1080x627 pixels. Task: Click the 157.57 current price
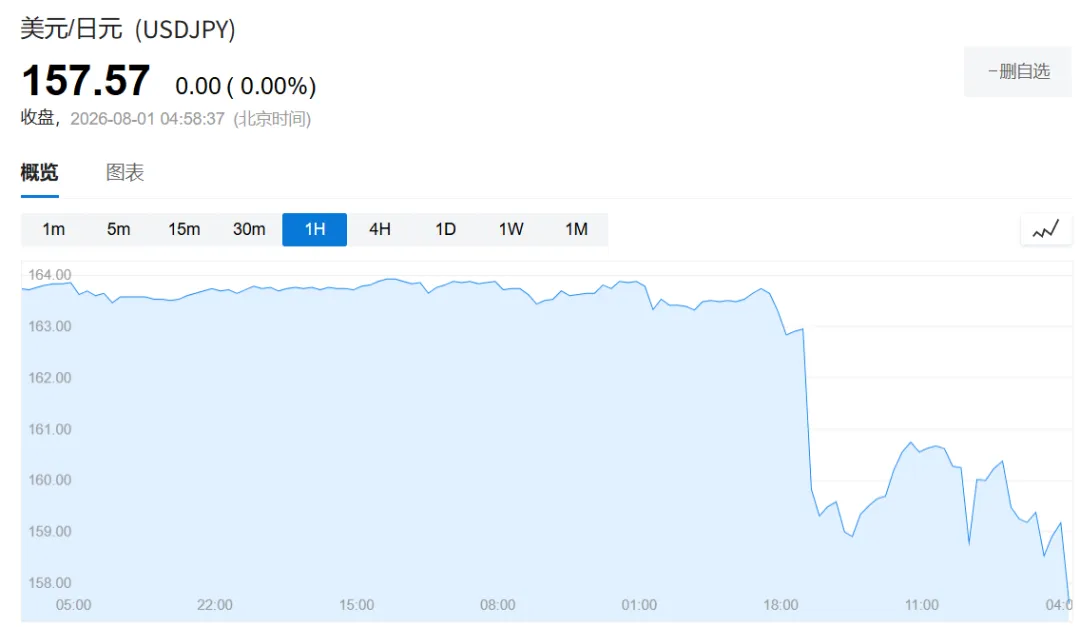pyautogui.click(x=86, y=81)
